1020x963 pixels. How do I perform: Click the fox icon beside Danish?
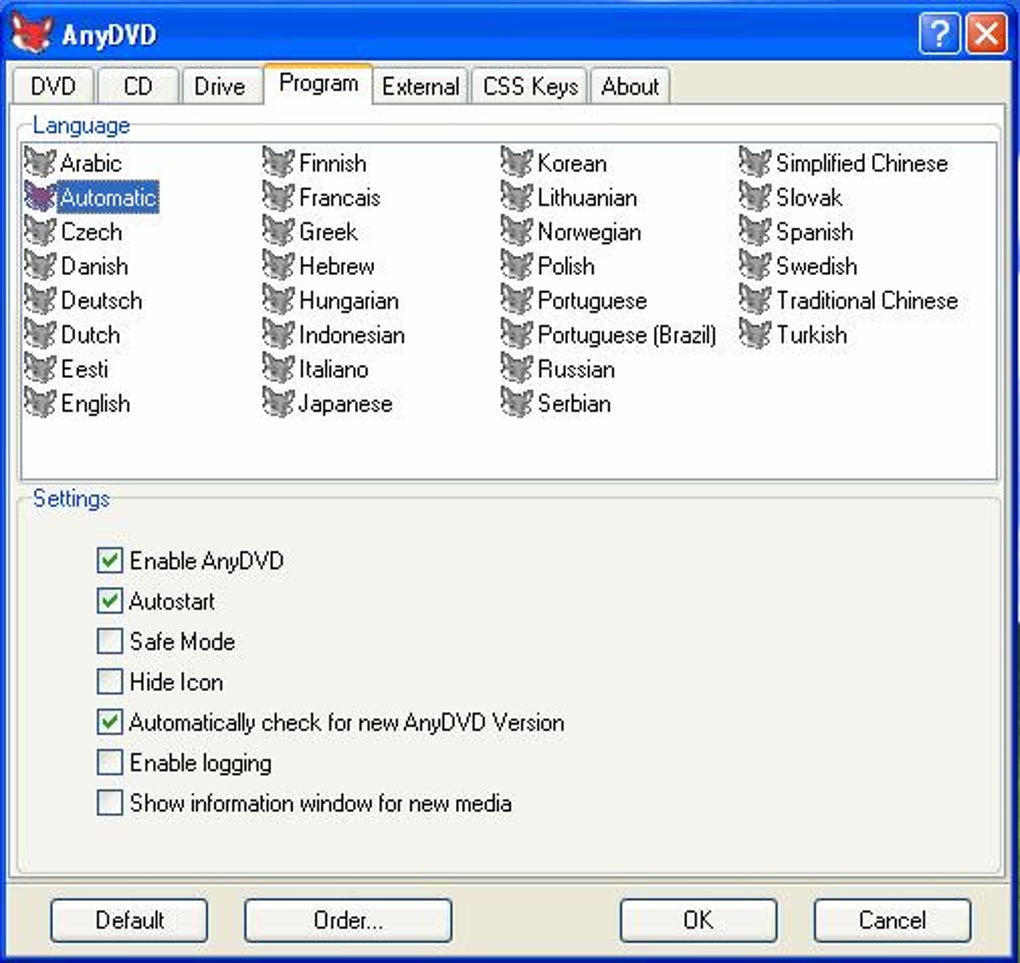click(40, 265)
